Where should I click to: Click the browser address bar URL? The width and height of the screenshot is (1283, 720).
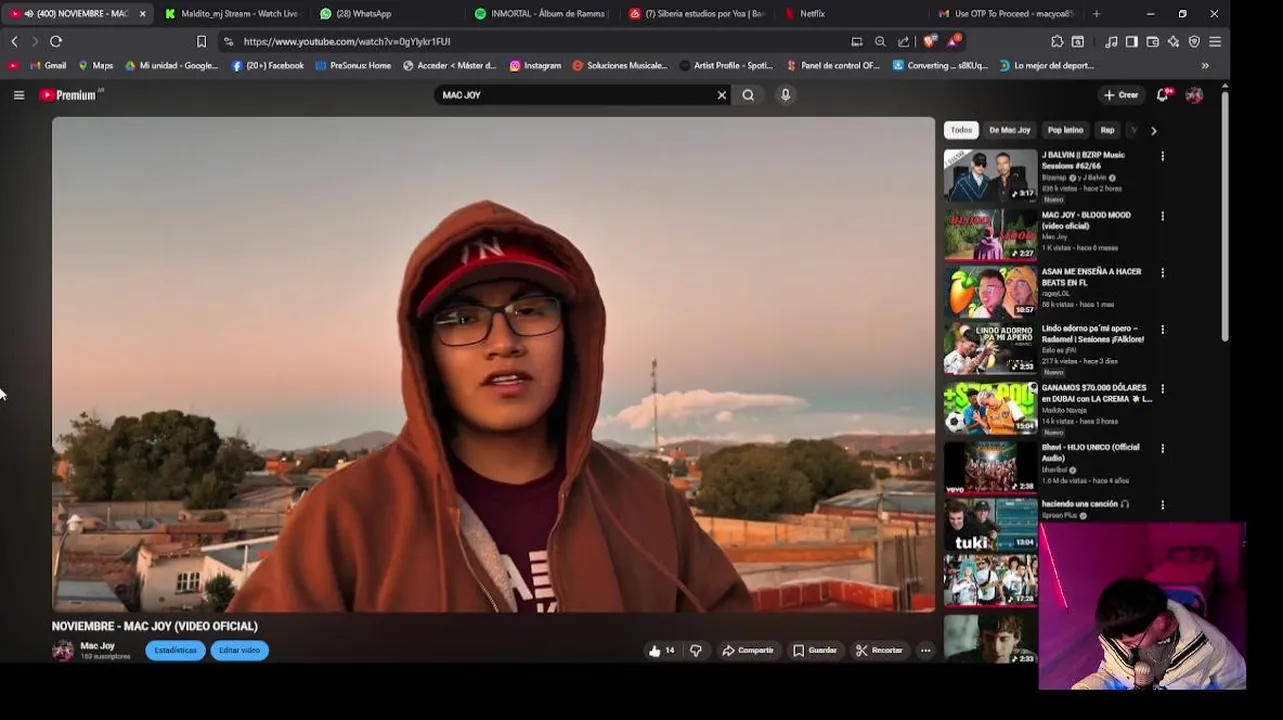point(347,41)
